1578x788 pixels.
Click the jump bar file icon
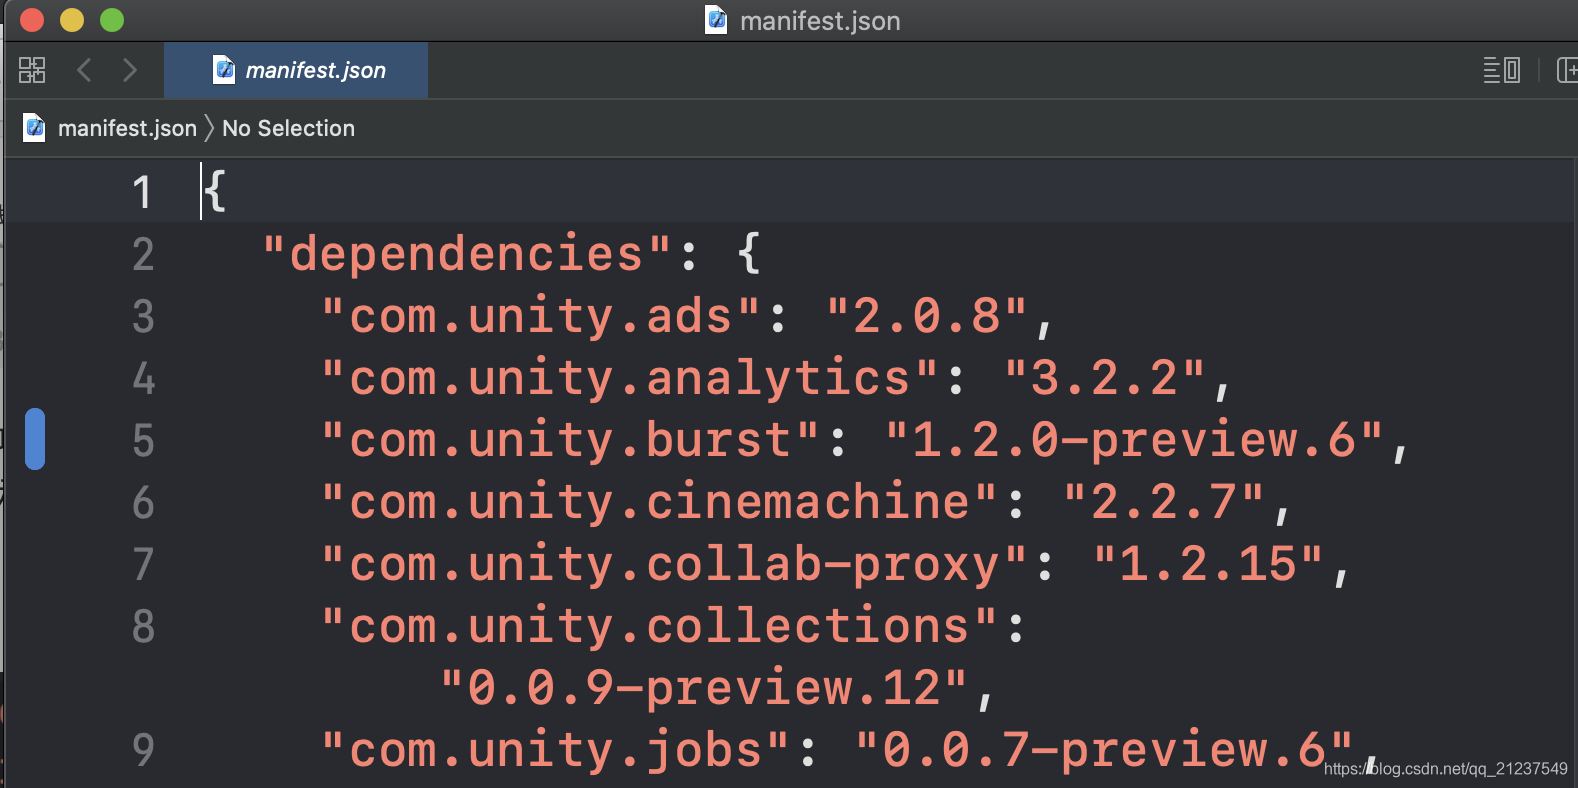[34, 128]
